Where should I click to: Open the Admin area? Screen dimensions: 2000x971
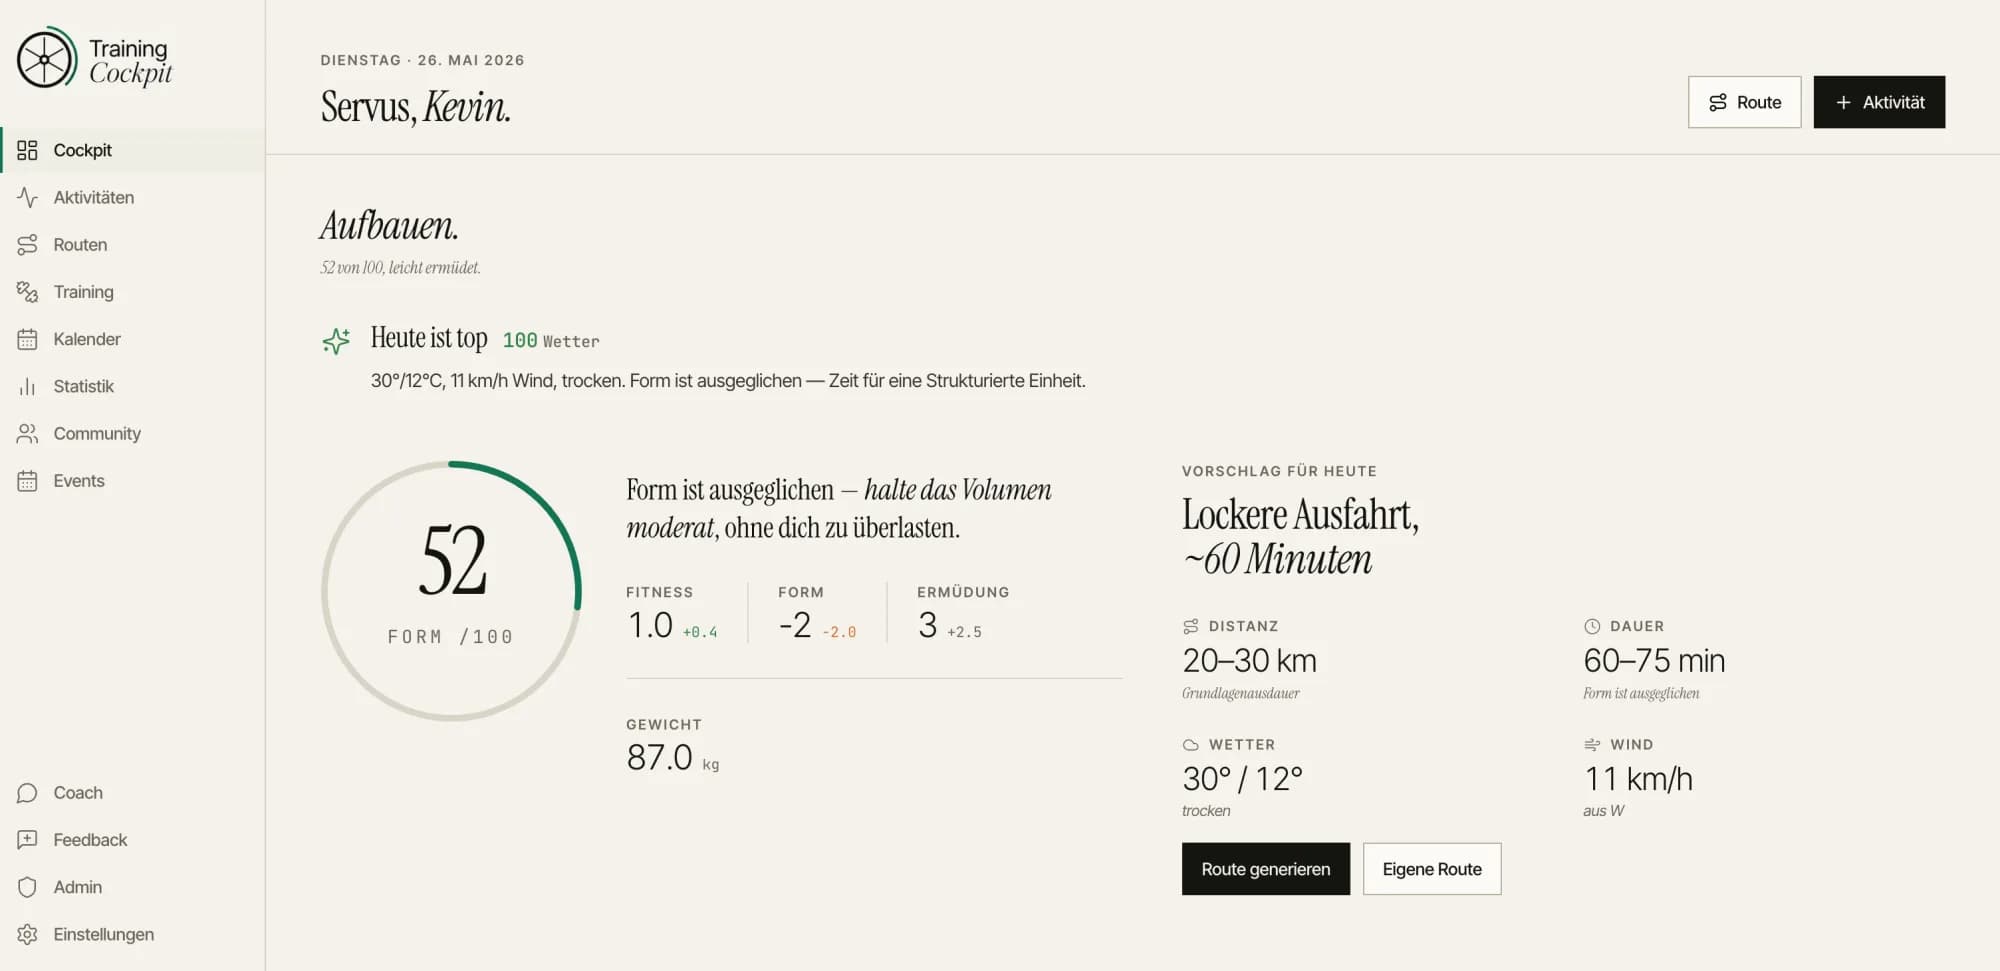[x=132, y=887]
